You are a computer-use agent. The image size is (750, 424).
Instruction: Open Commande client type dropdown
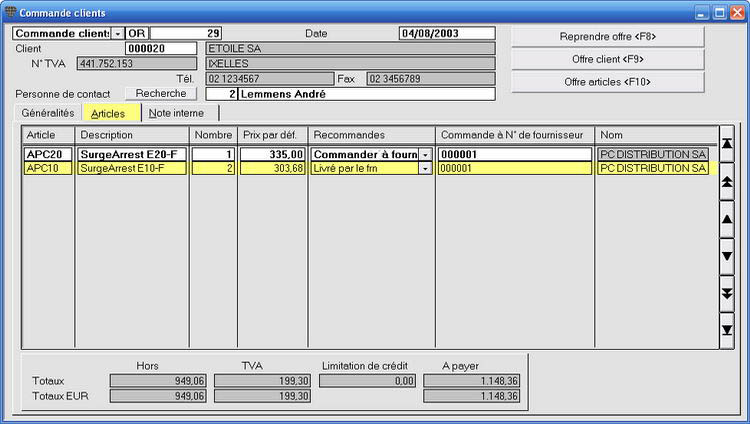(x=117, y=33)
